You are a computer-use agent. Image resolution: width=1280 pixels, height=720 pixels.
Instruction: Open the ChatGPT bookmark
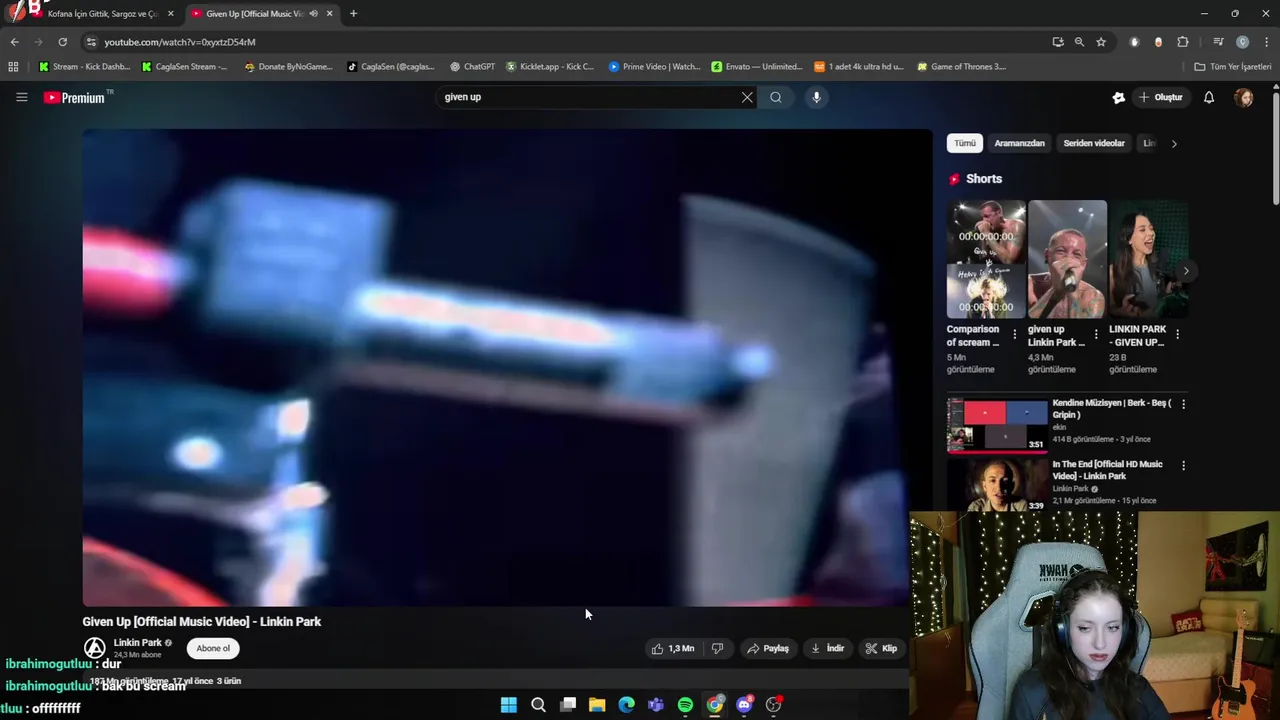(472, 67)
